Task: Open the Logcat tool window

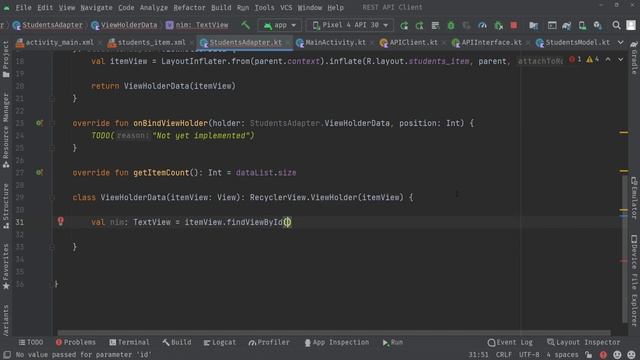Action: pos(220,342)
